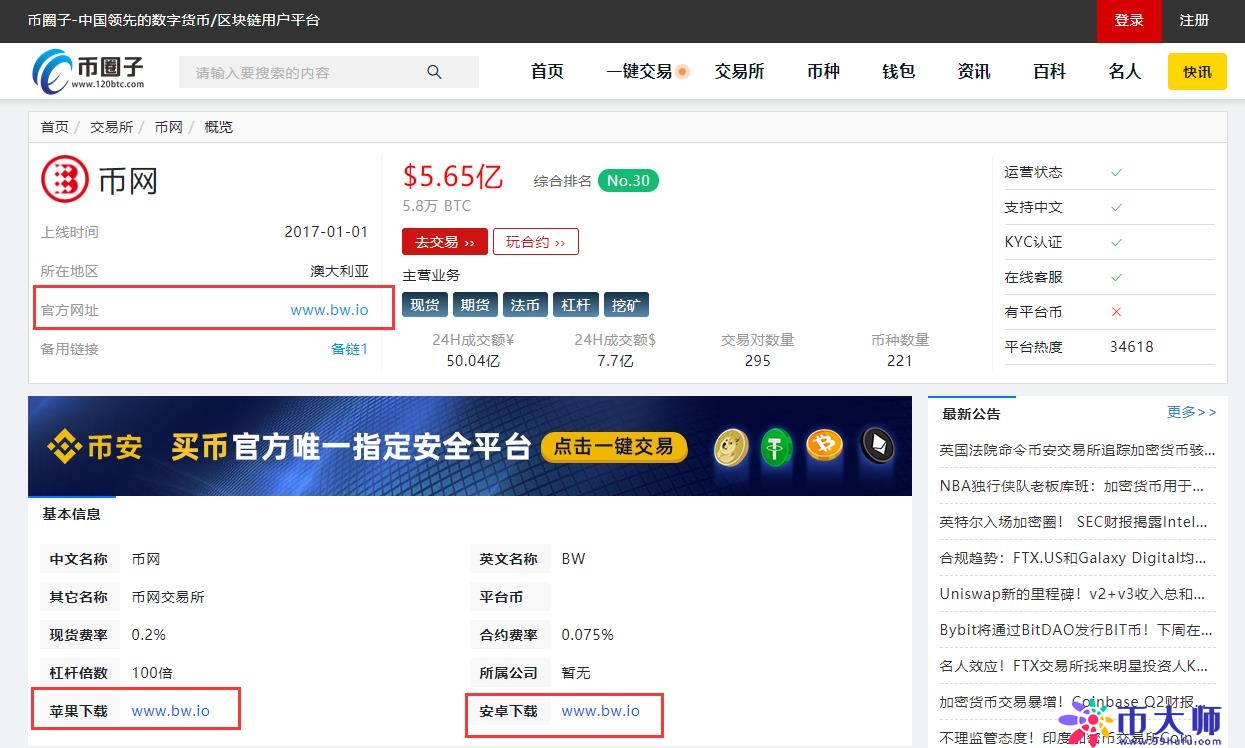Click the No.30 ranking badge
This screenshot has width=1245, height=748.
(x=628, y=181)
